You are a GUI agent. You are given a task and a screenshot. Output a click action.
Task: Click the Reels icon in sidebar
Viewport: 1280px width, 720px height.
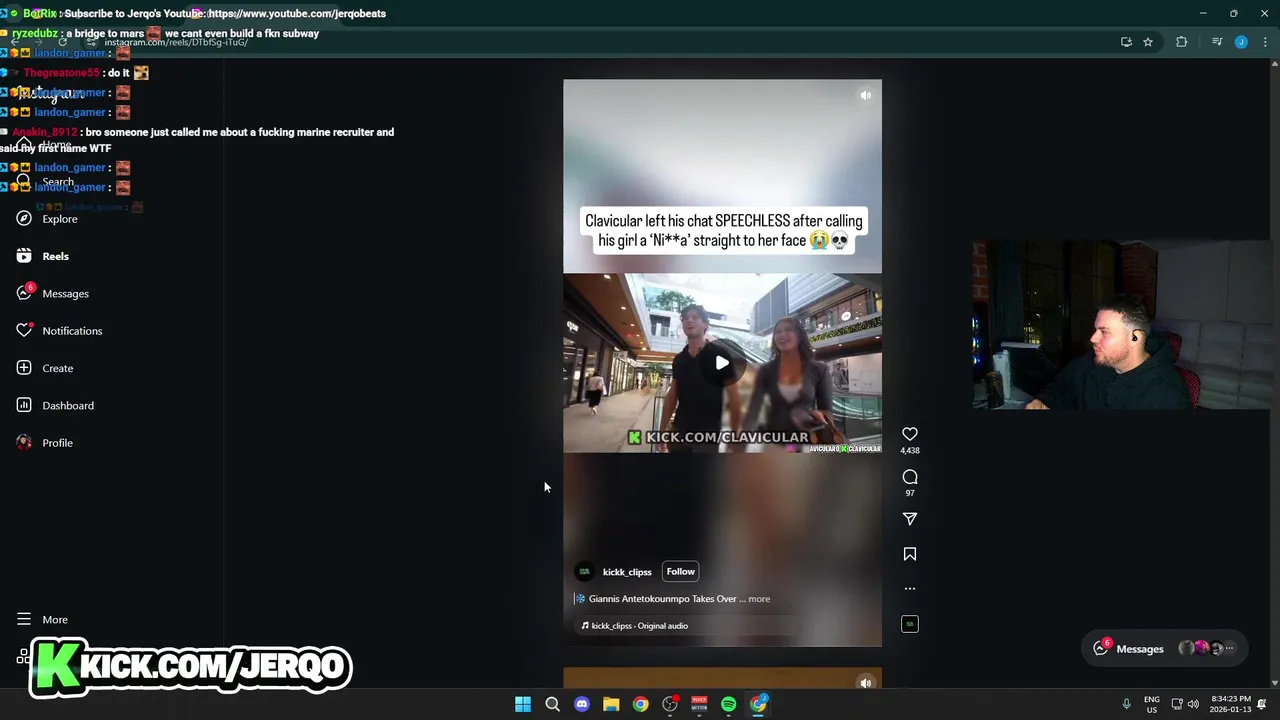[x=24, y=256]
